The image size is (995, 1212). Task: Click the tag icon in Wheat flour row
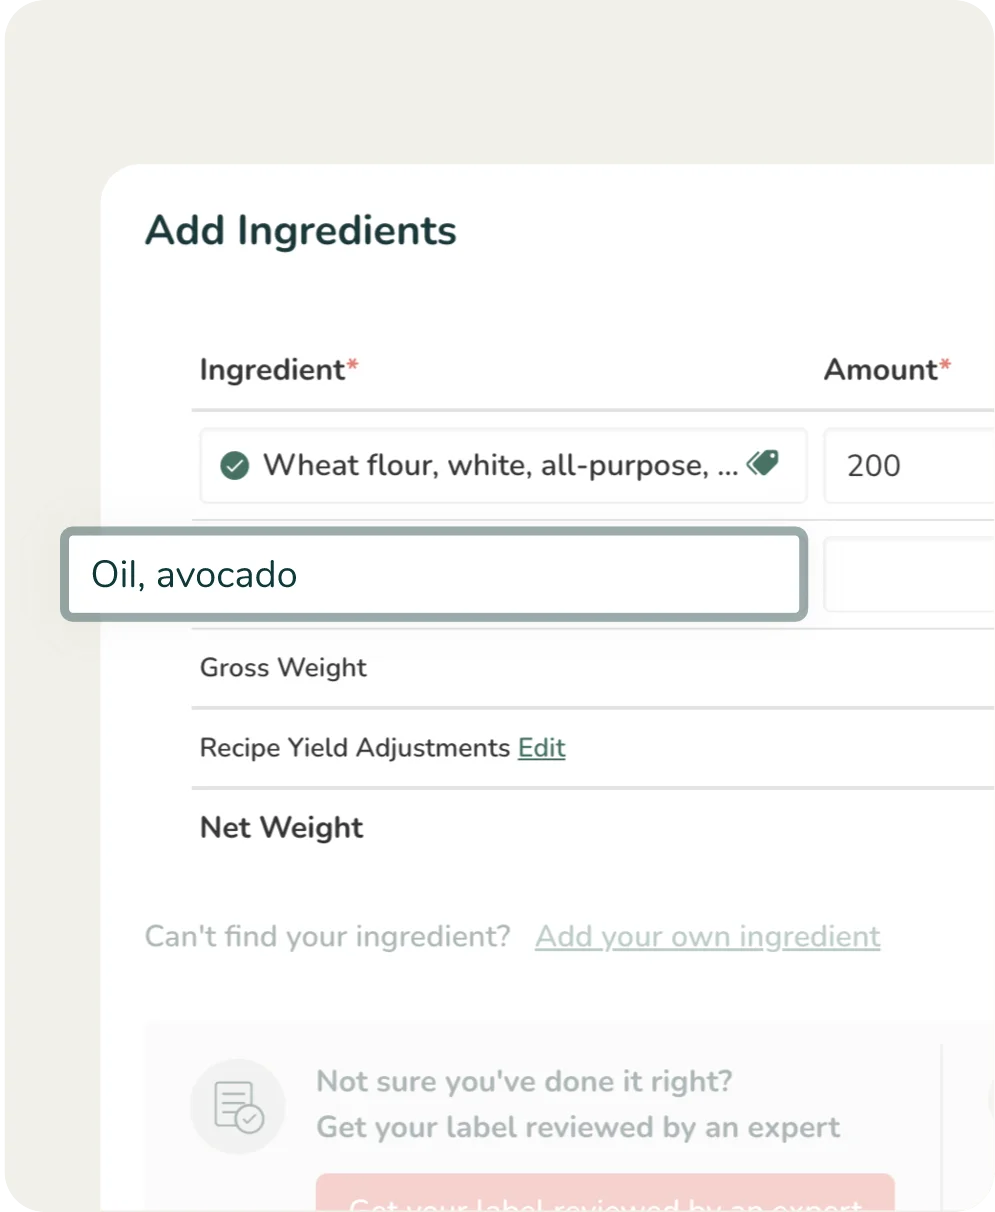tap(762, 463)
